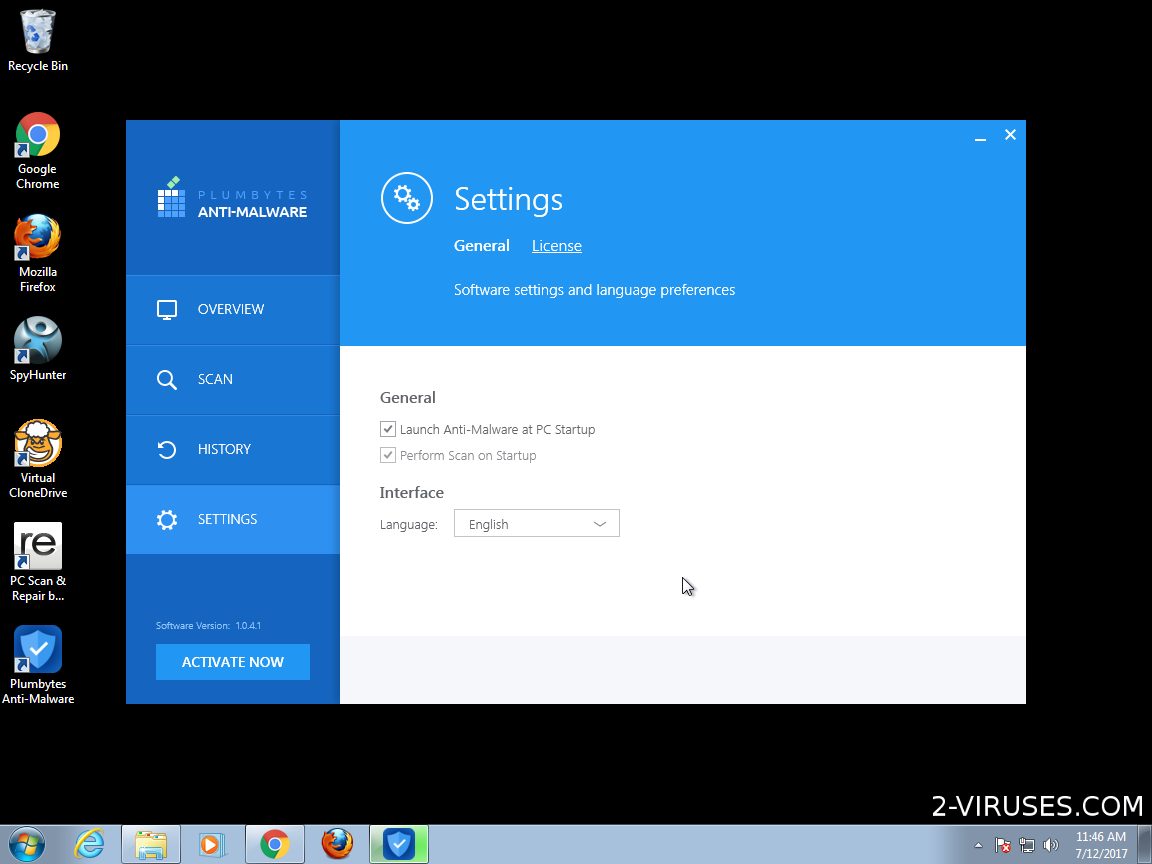The image size is (1152, 864).
Task: Open the Action Center flag icon
Action: click(x=1001, y=845)
